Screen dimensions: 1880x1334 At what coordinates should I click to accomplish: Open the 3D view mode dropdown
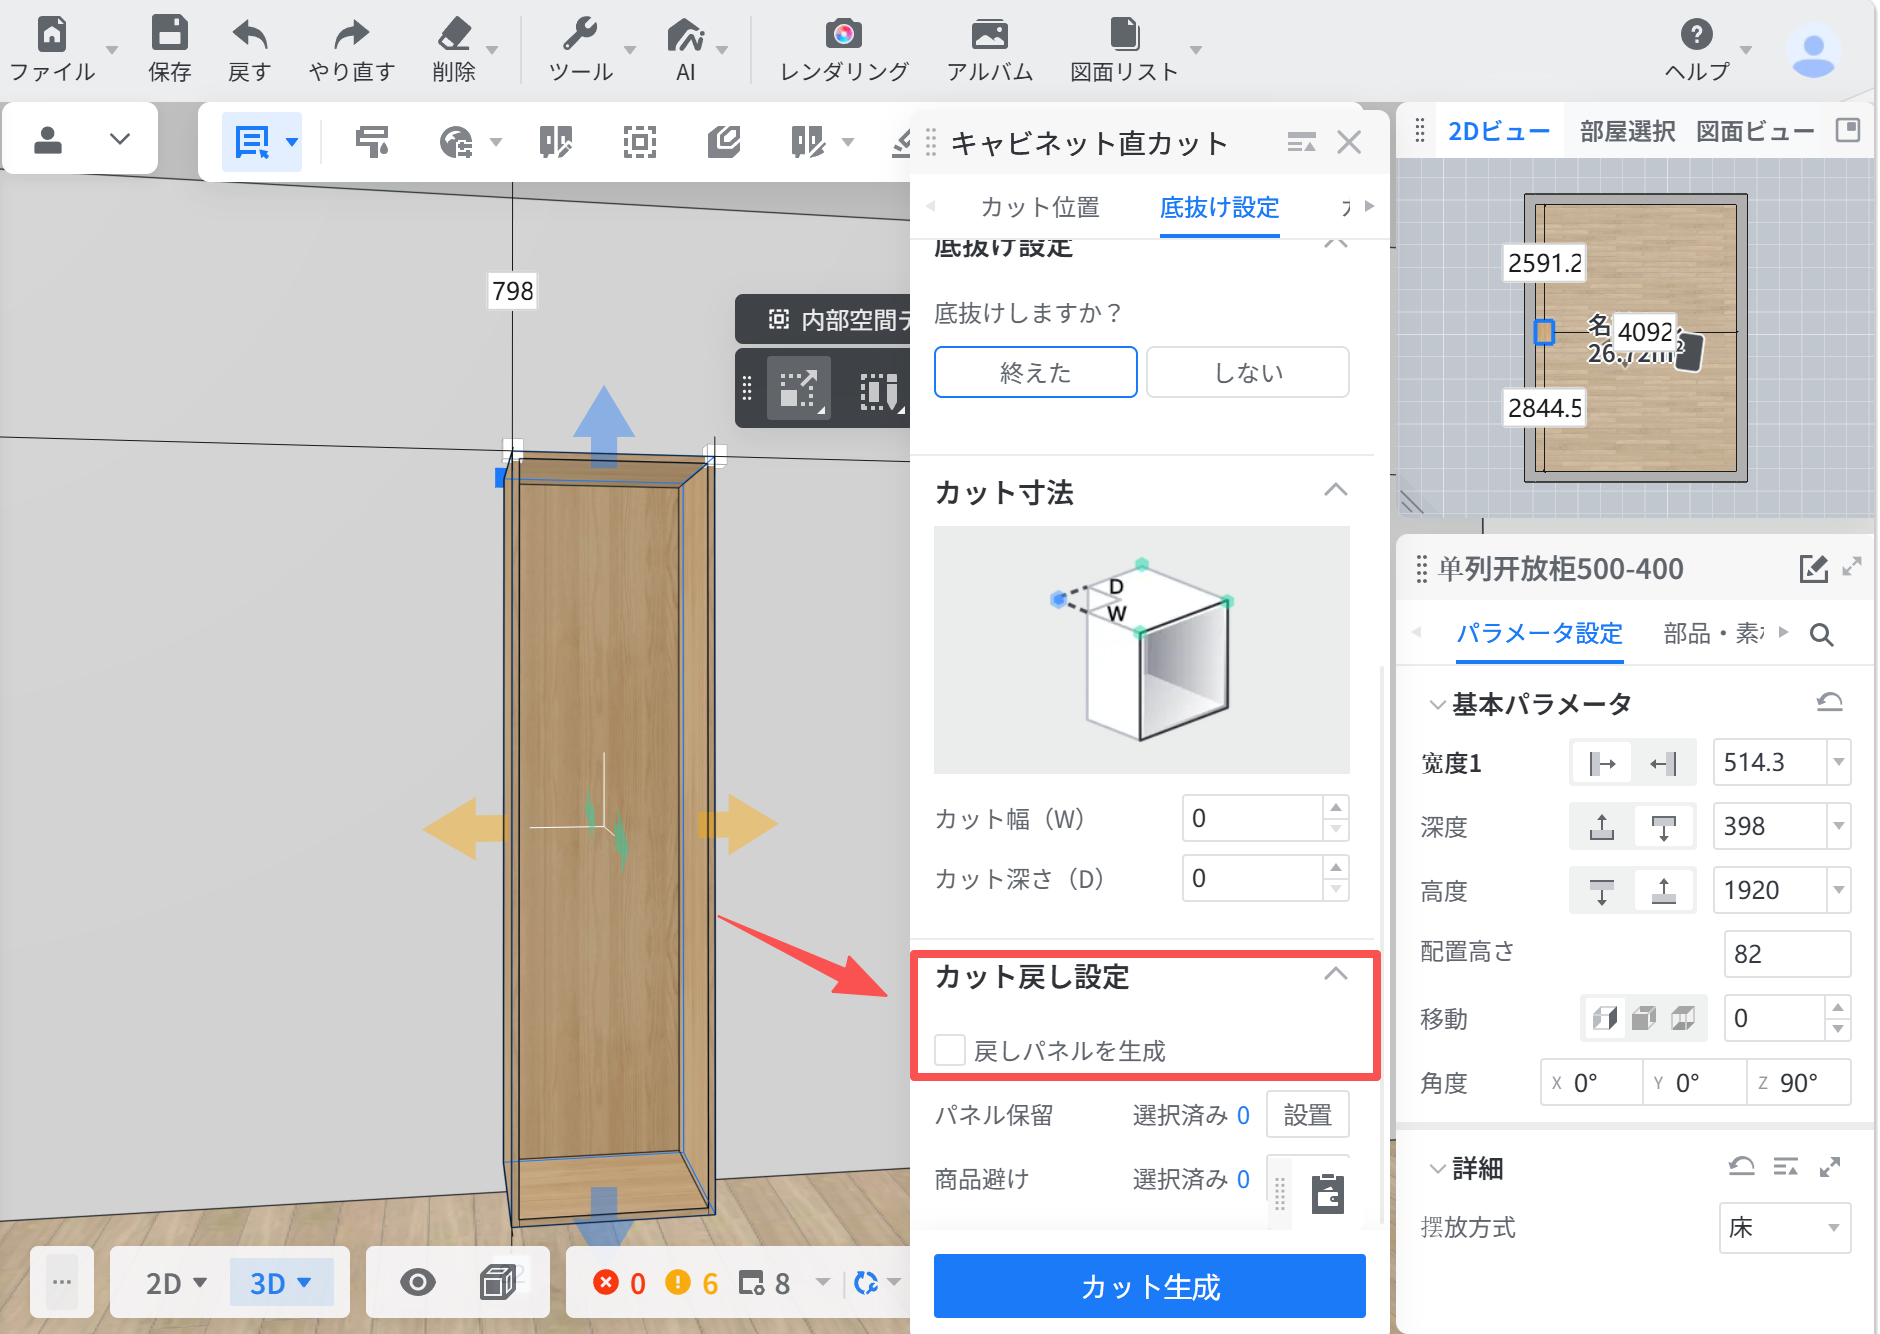point(280,1283)
